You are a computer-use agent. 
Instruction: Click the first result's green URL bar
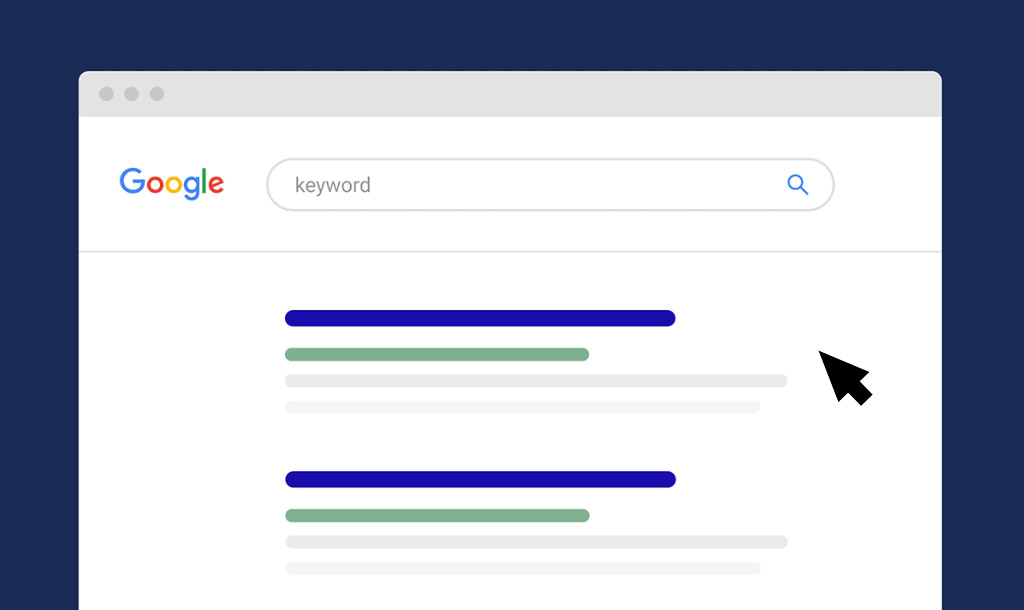437,354
